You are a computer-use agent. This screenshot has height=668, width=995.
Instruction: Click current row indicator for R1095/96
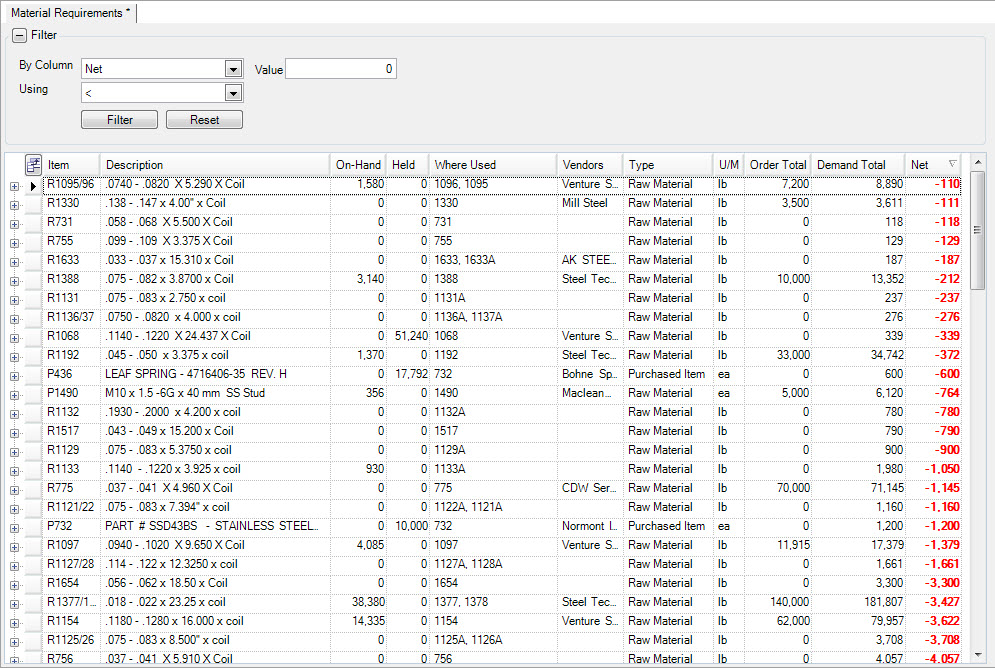coord(33,185)
